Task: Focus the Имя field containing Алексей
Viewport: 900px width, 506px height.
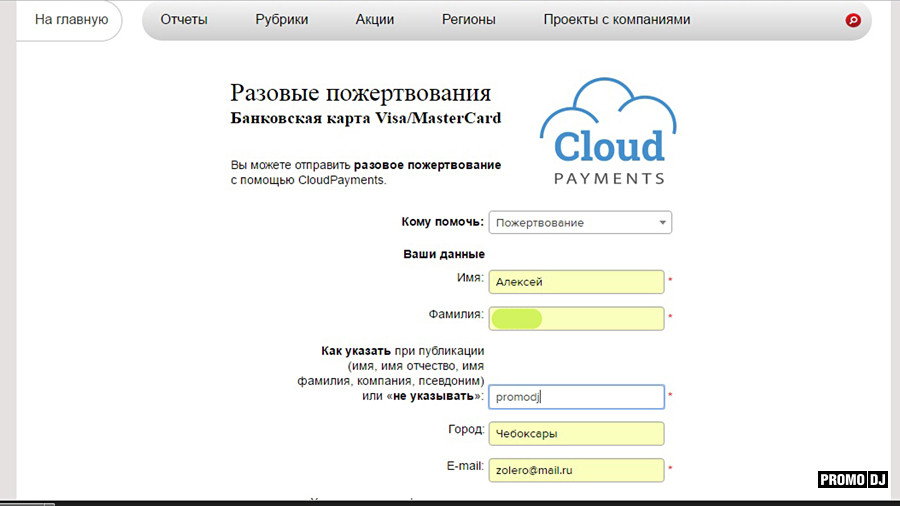Action: click(576, 282)
